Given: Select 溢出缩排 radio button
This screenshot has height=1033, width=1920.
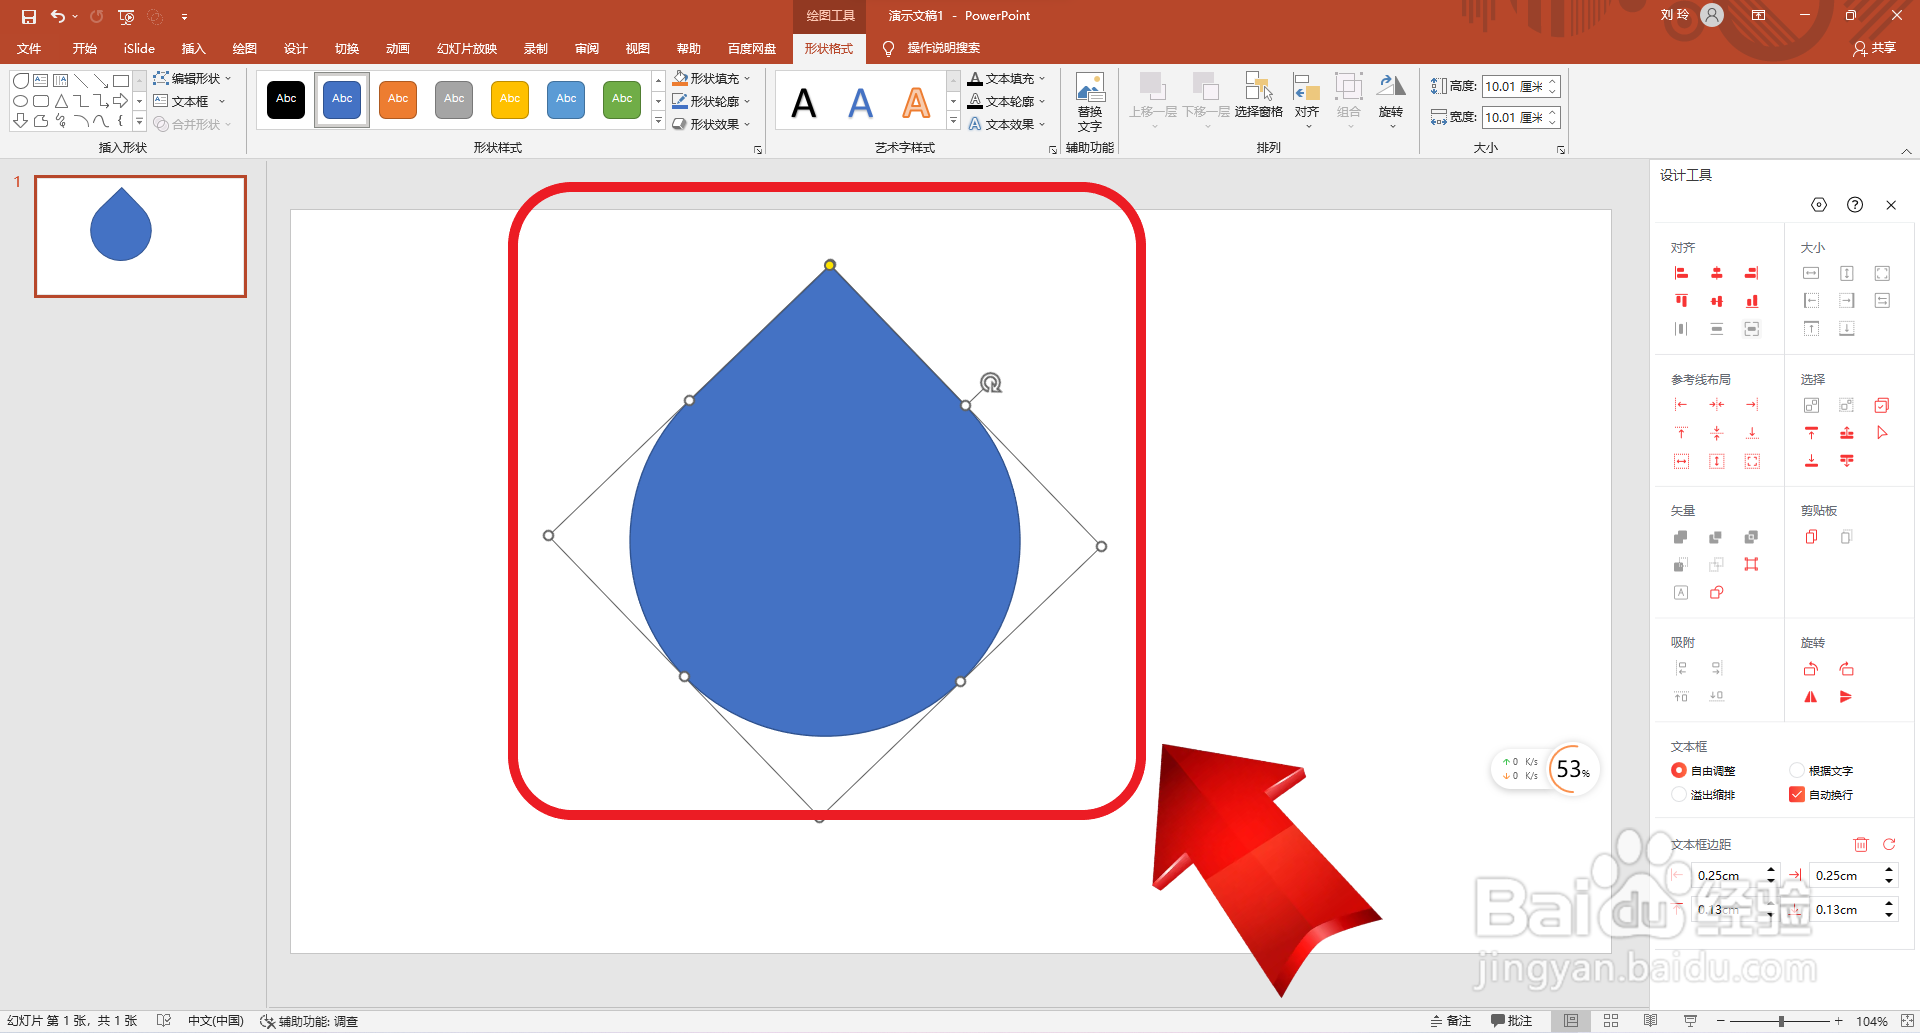Looking at the screenshot, I should pos(1679,794).
